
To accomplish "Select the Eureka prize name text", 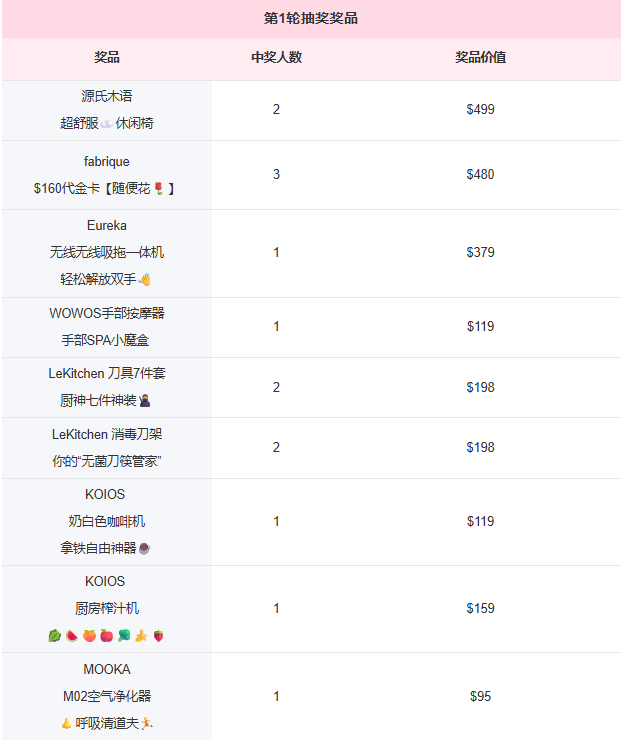I will pyautogui.click(x=107, y=226).
